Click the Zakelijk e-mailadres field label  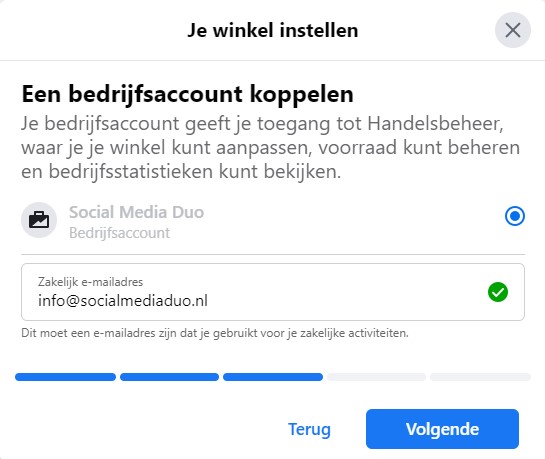coord(90,282)
